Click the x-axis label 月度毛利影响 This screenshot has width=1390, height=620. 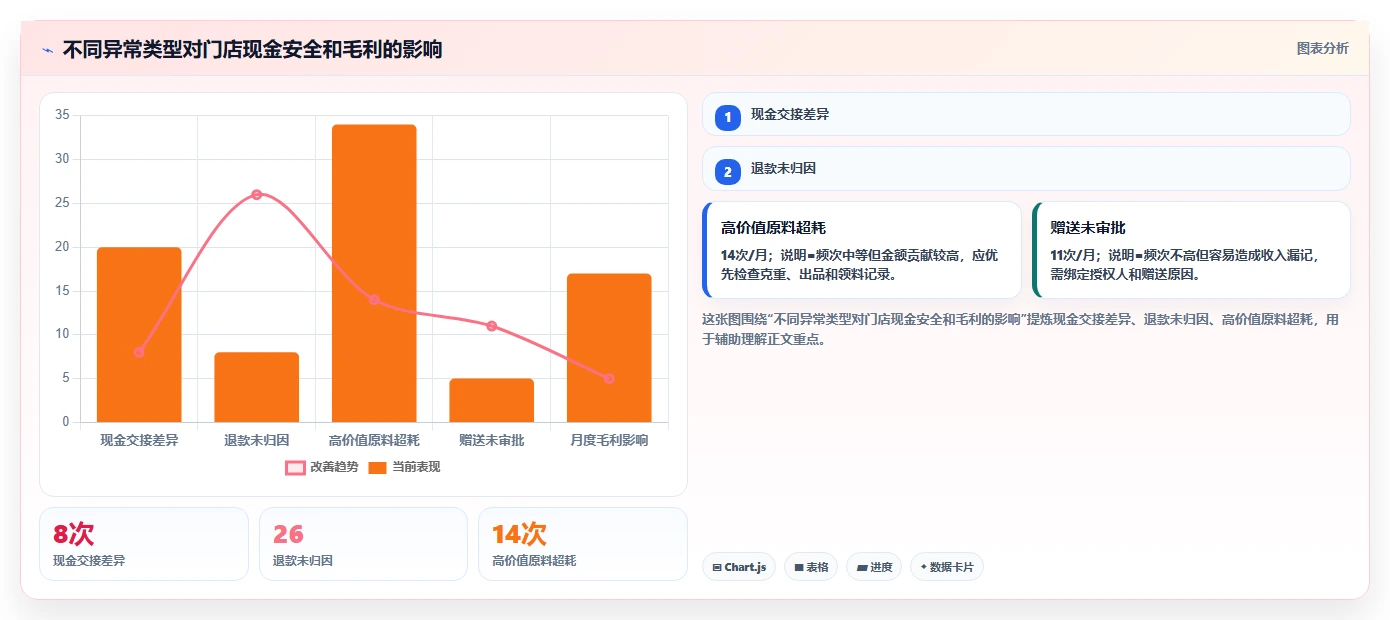(x=609, y=440)
